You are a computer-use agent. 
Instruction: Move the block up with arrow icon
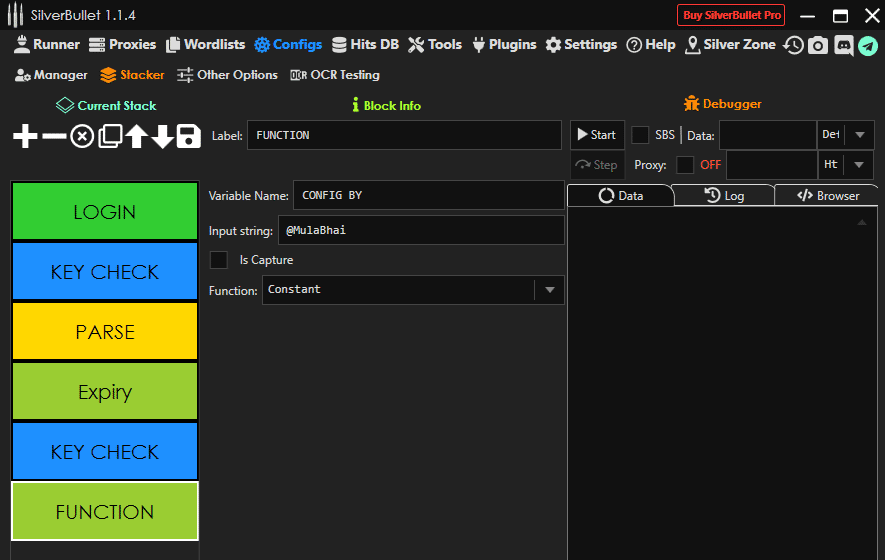(x=136, y=137)
